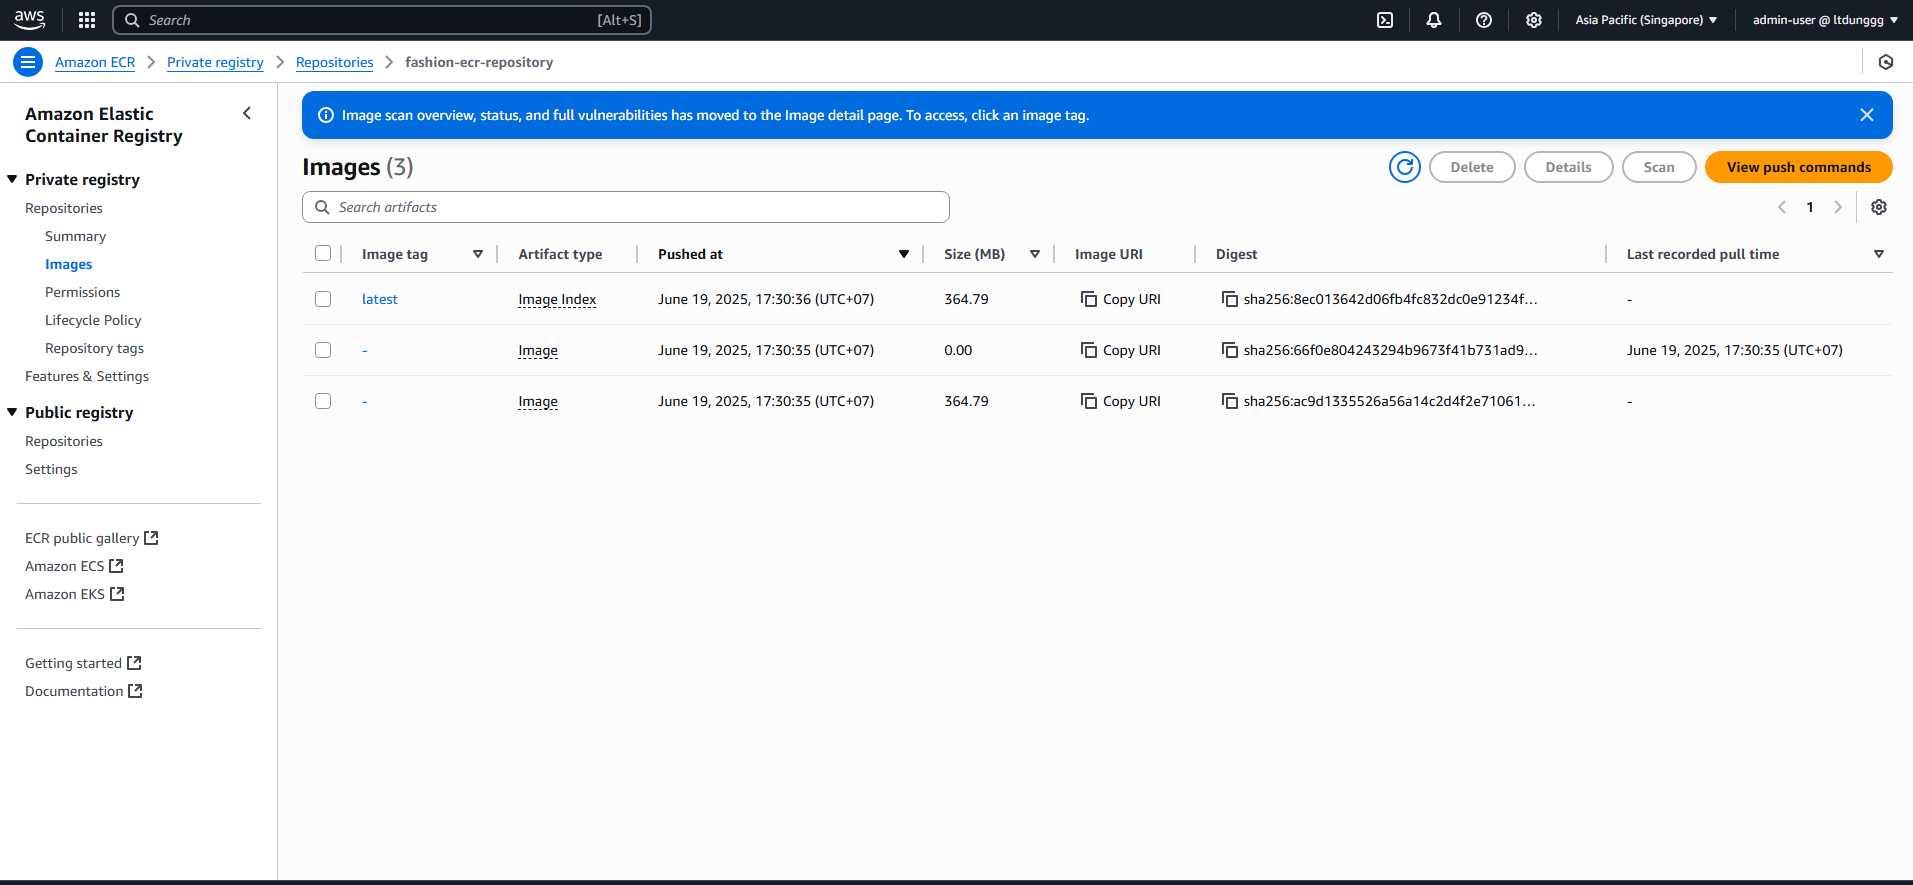Open the AWS services grid menu
Viewport: 1913px width, 885px height.
point(87,20)
